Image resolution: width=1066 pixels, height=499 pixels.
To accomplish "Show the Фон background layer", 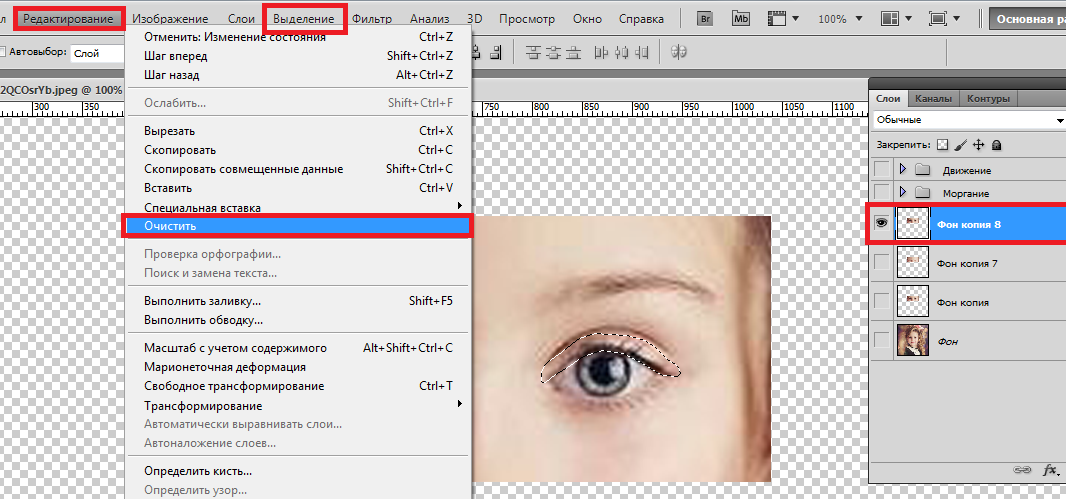I will [x=881, y=341].
